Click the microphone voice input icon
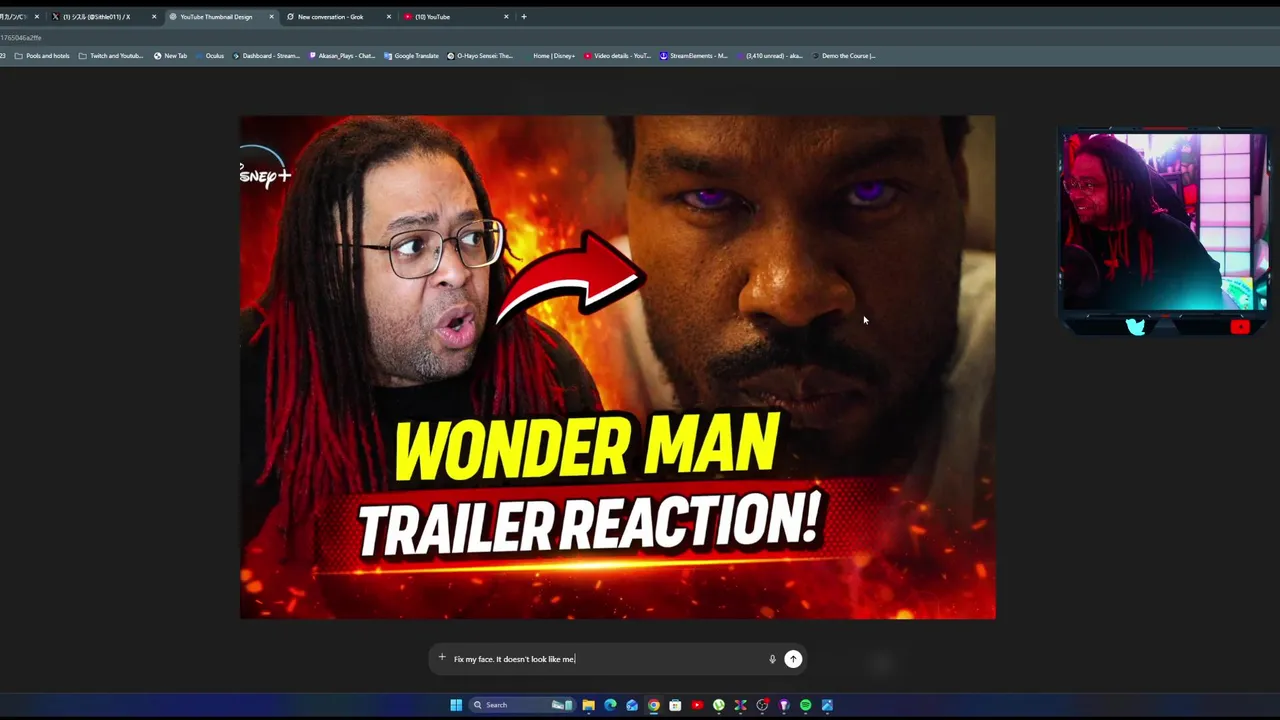The height and width of the screenshot is (720, 1280). tap(772, 659)
